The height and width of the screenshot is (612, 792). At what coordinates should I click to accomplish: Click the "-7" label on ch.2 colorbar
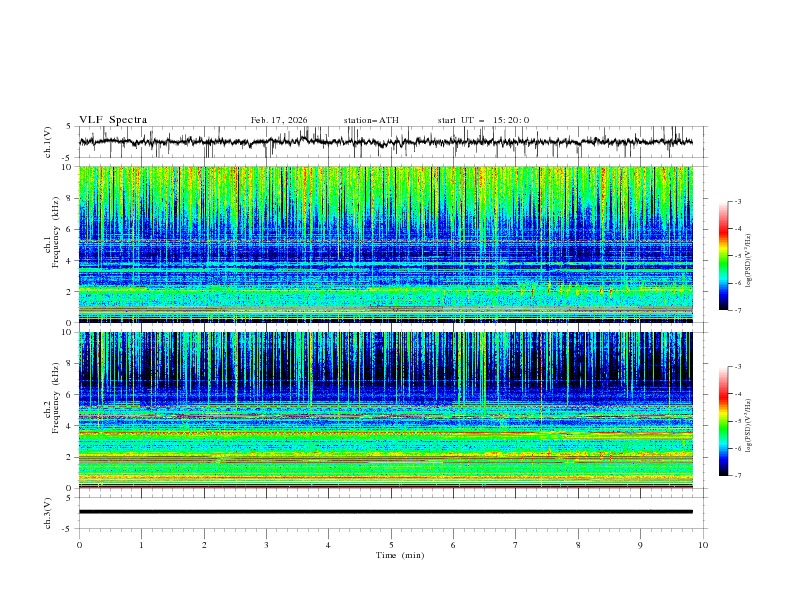pyautogui.click(x=738, y=476)
